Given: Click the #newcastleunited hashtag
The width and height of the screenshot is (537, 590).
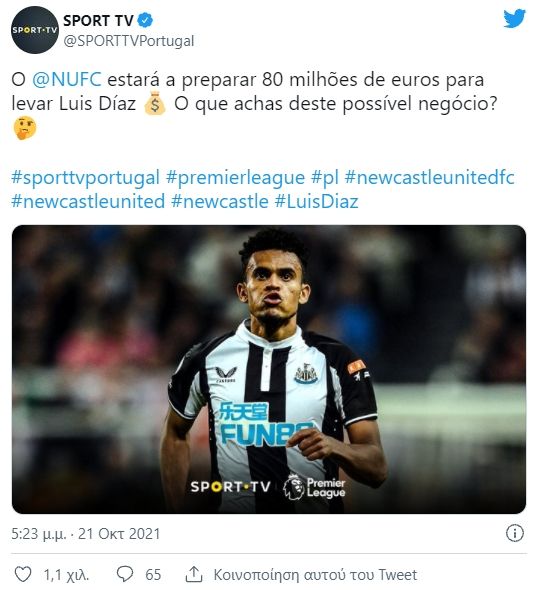Looking at the screenshot, I should click(x=88, y=201).
